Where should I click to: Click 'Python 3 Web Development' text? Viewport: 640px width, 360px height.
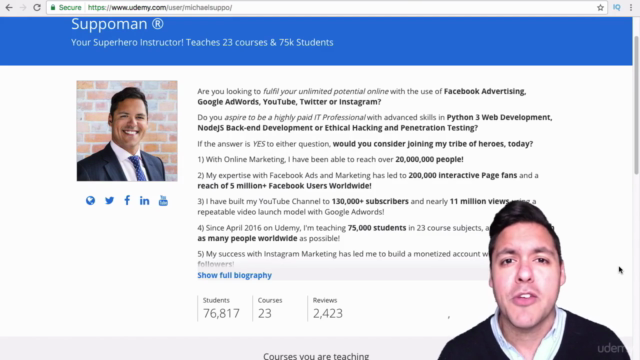coord(499,117)
